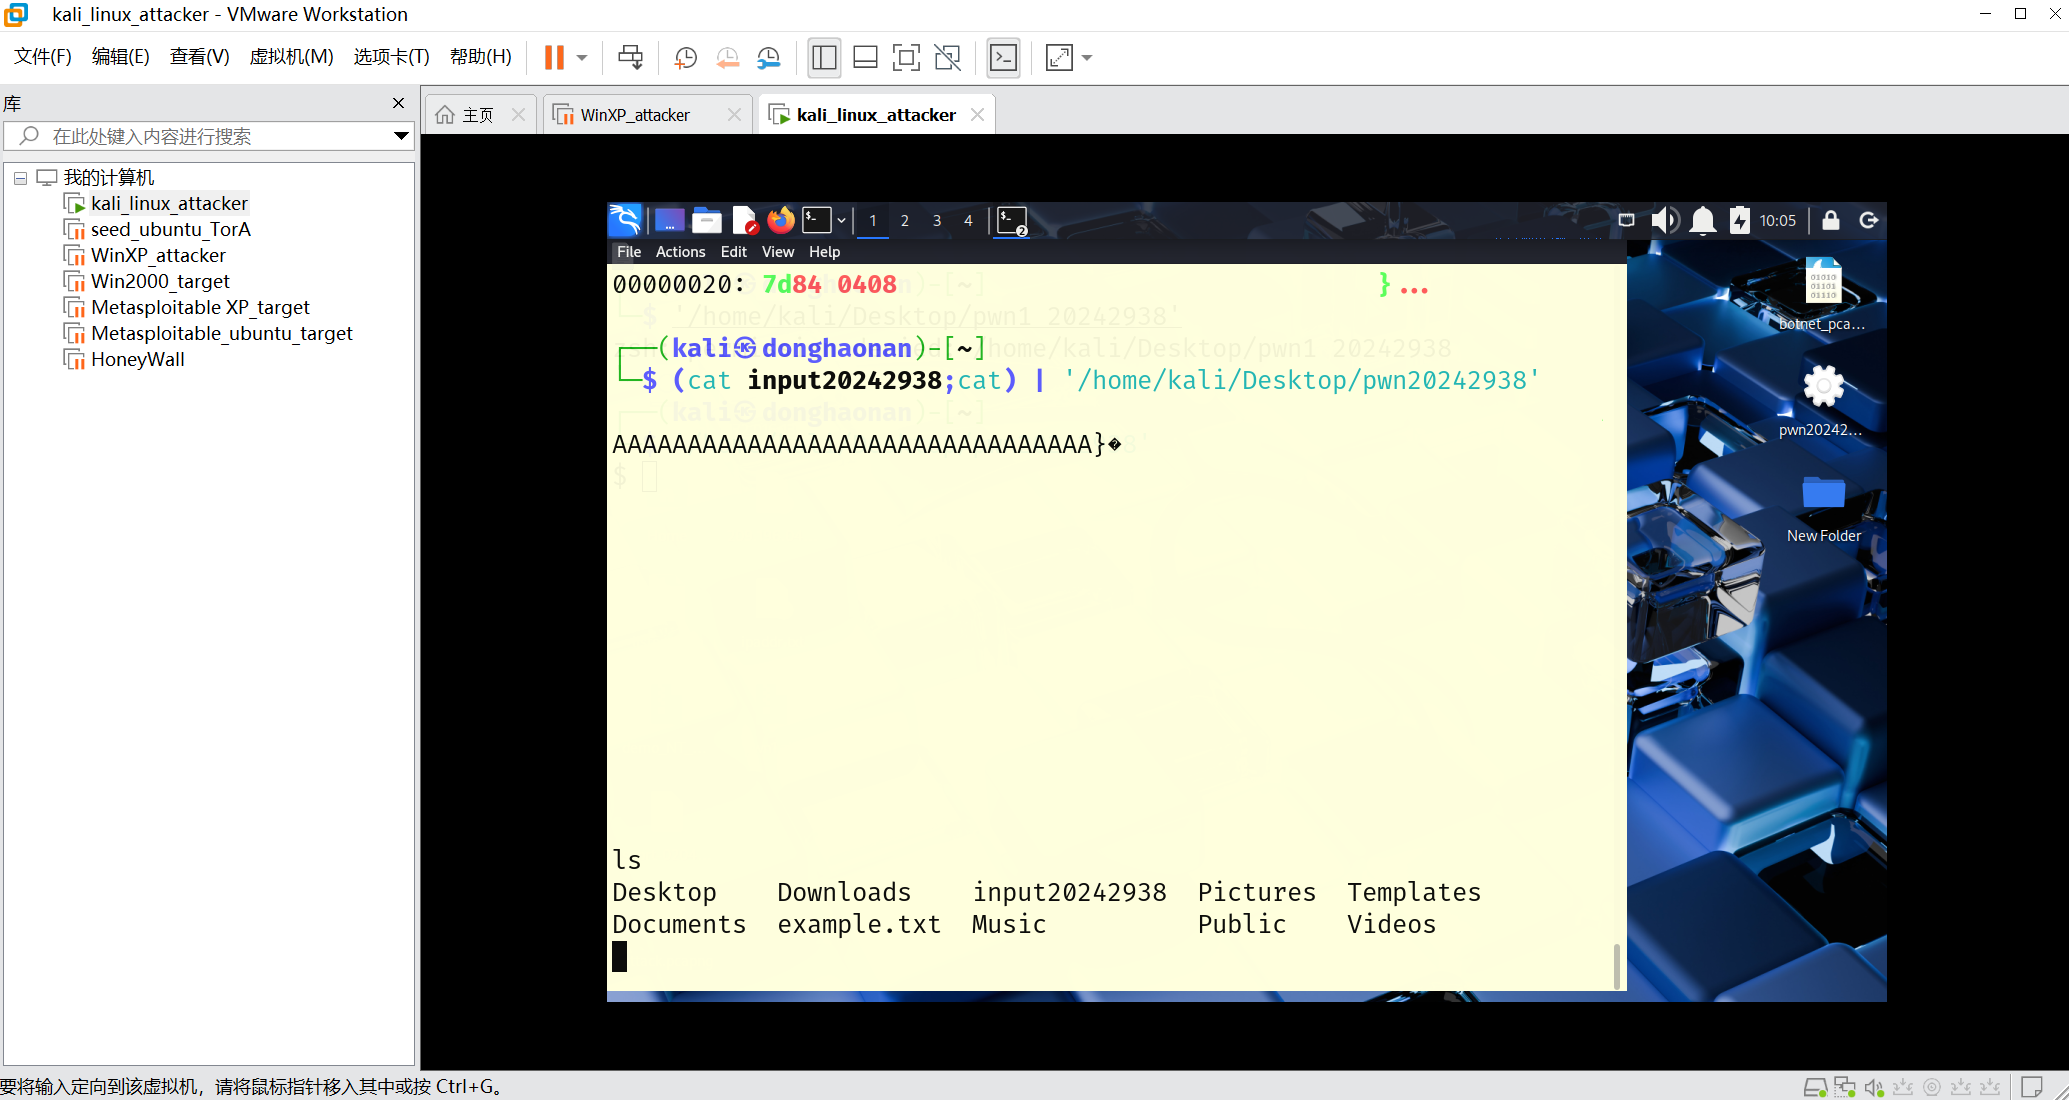Viewport: 2069px width, 1100px height.
Task: Open the Kali applications menu icon
Action: click(625, 220)
